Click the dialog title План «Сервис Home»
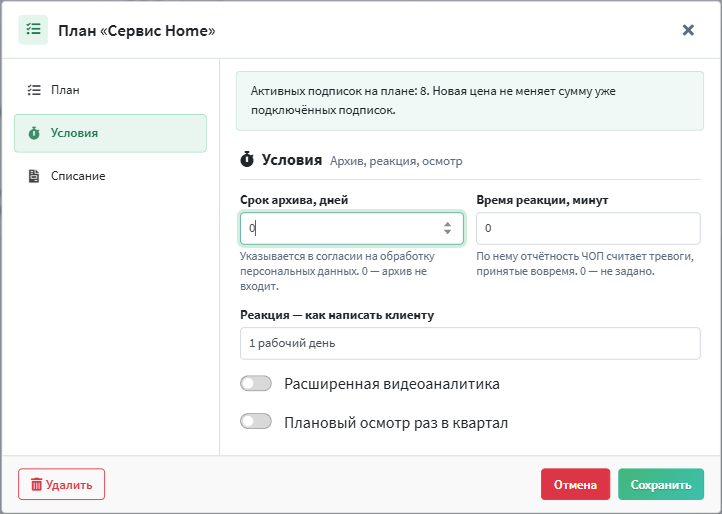The height and width of the screenshot is (514, 722). 137,30
